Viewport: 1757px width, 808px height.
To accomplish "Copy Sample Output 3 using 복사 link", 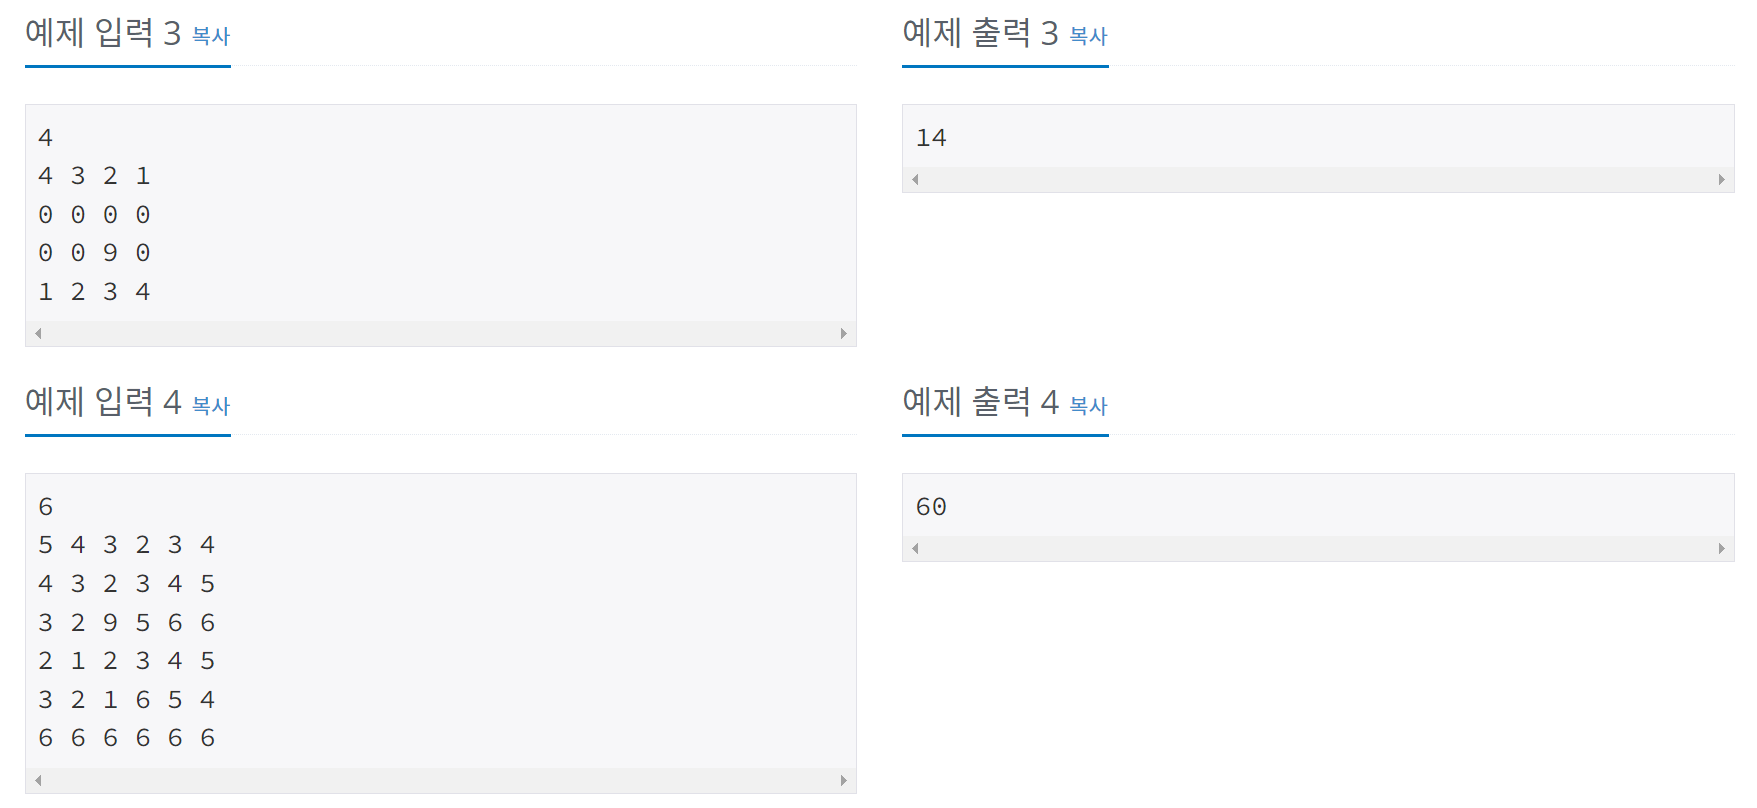I will (1088, 36).
